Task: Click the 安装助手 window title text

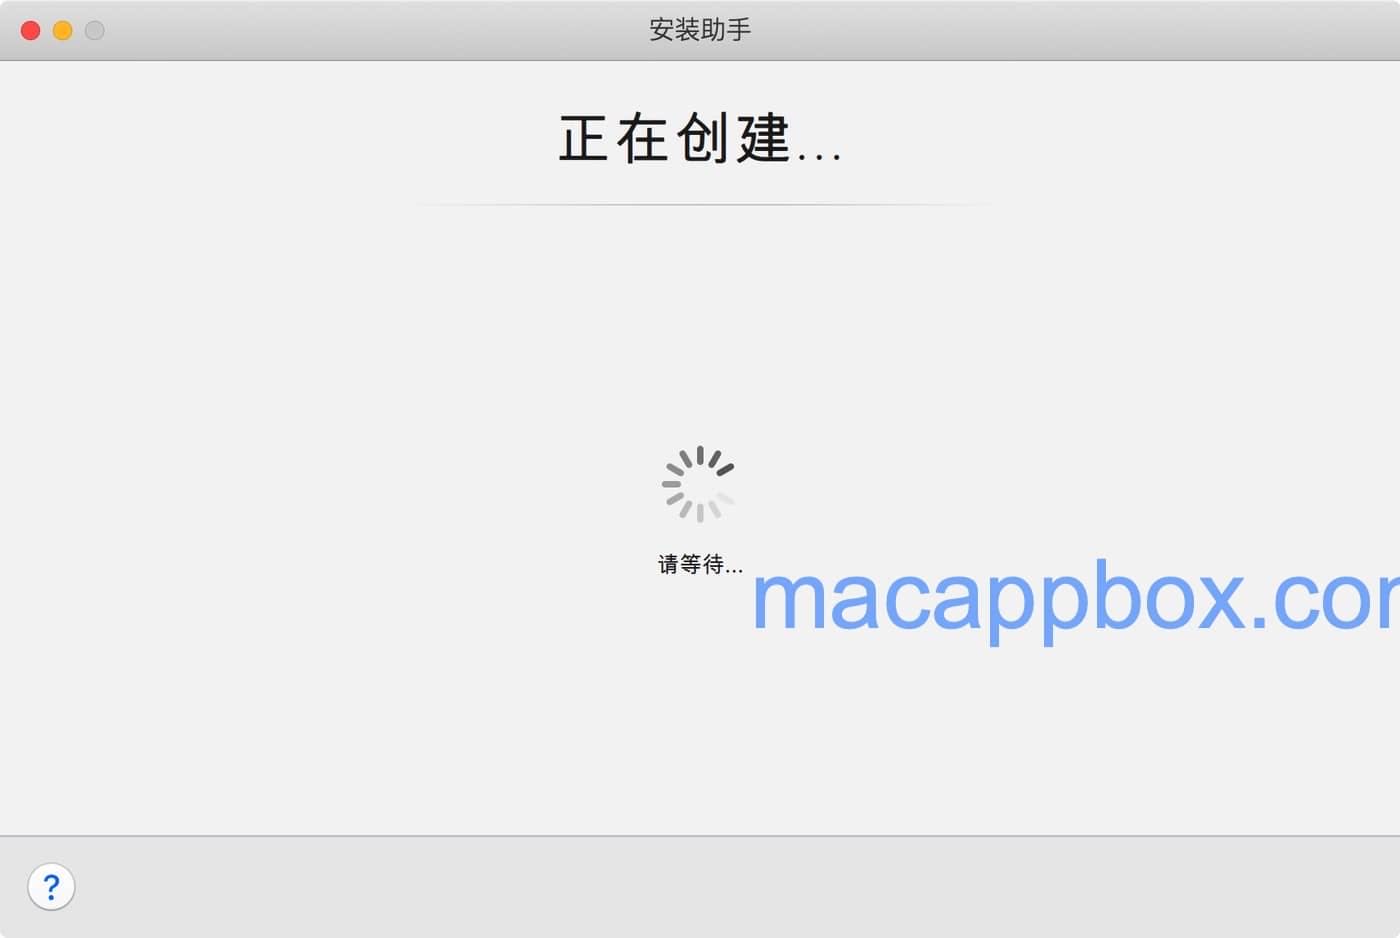Action: point(700,30)
